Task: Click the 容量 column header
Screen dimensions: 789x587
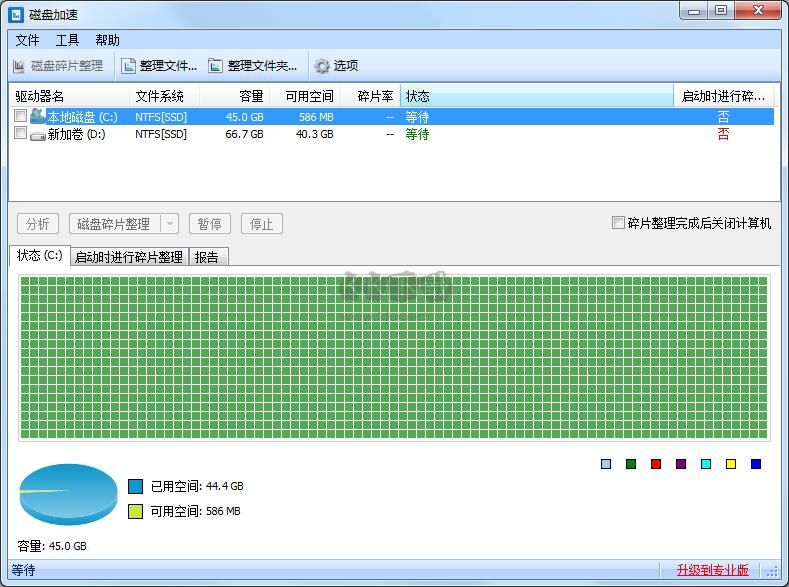Action: coord(234,96)
